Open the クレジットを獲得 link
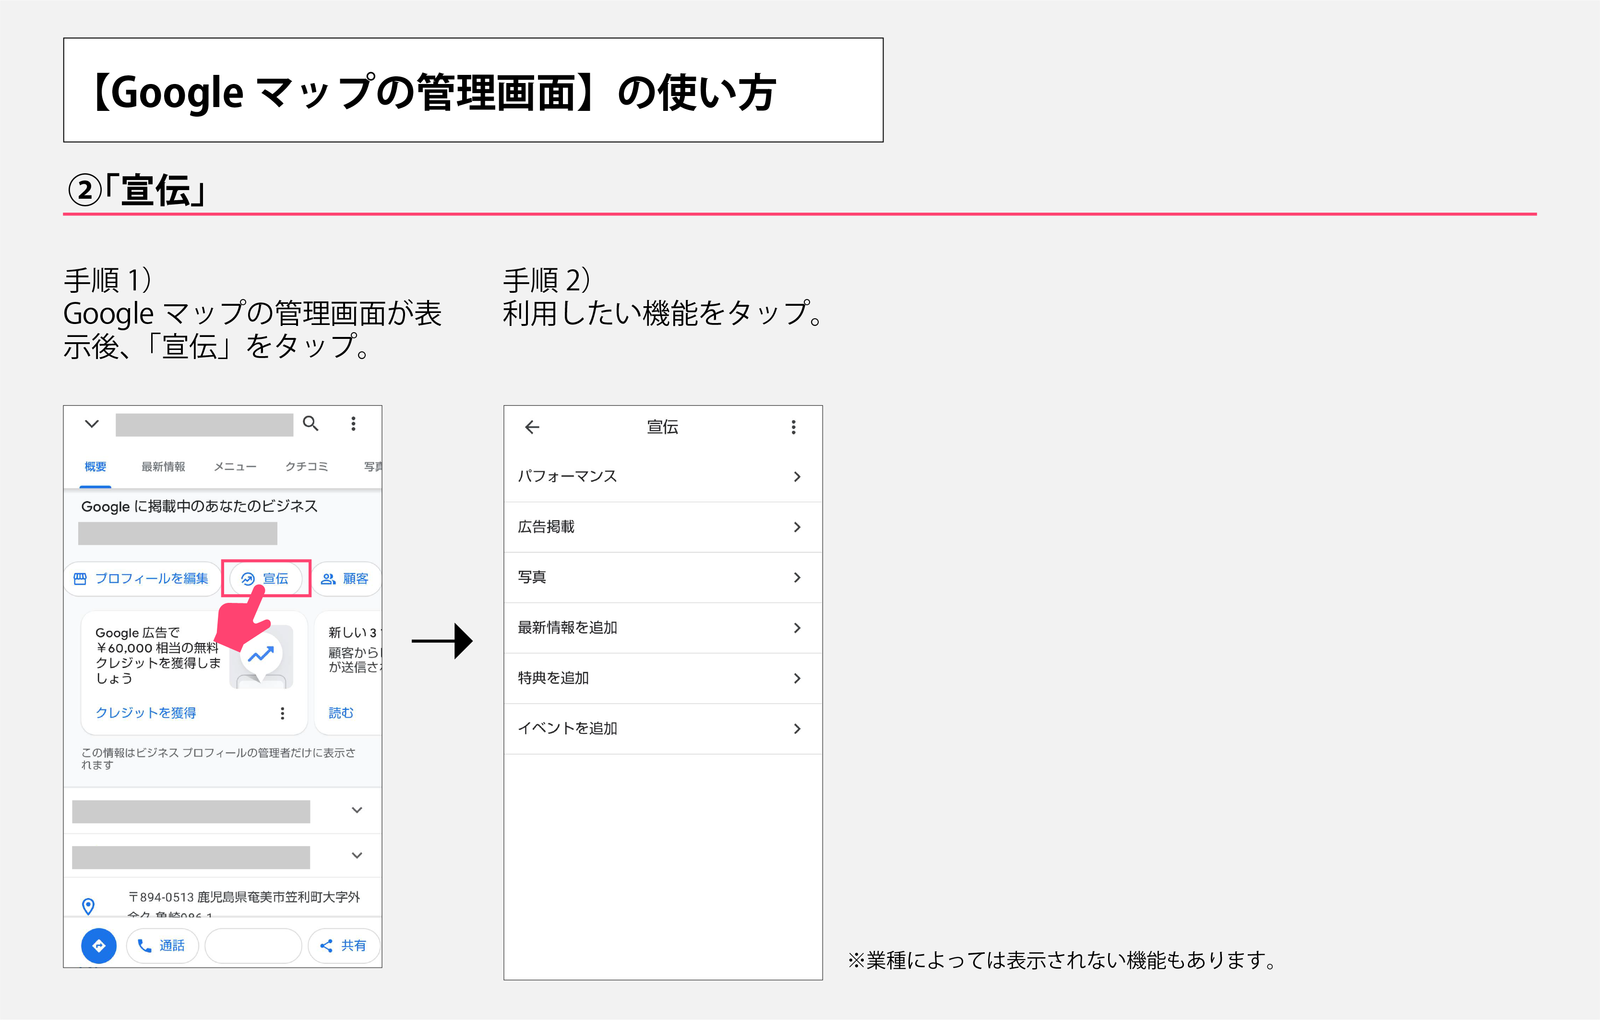Image resolution: width=1600 pixels, height=1020 pixels. click(146, 713)
